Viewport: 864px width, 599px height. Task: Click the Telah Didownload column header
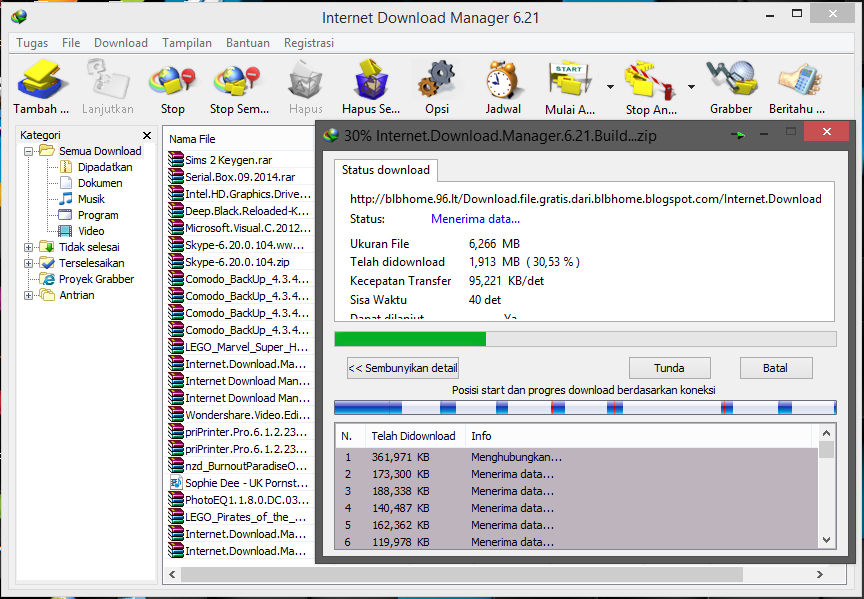(x=413, y=436)
